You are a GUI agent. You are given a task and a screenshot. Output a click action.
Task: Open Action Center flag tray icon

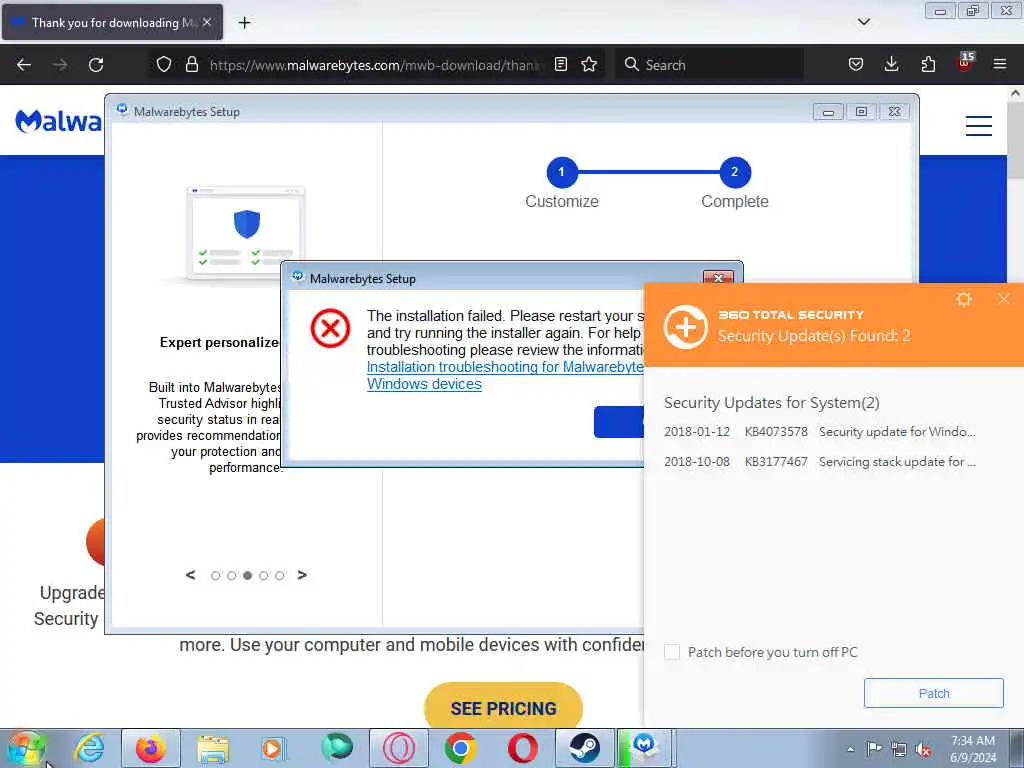tap(874, 749)
